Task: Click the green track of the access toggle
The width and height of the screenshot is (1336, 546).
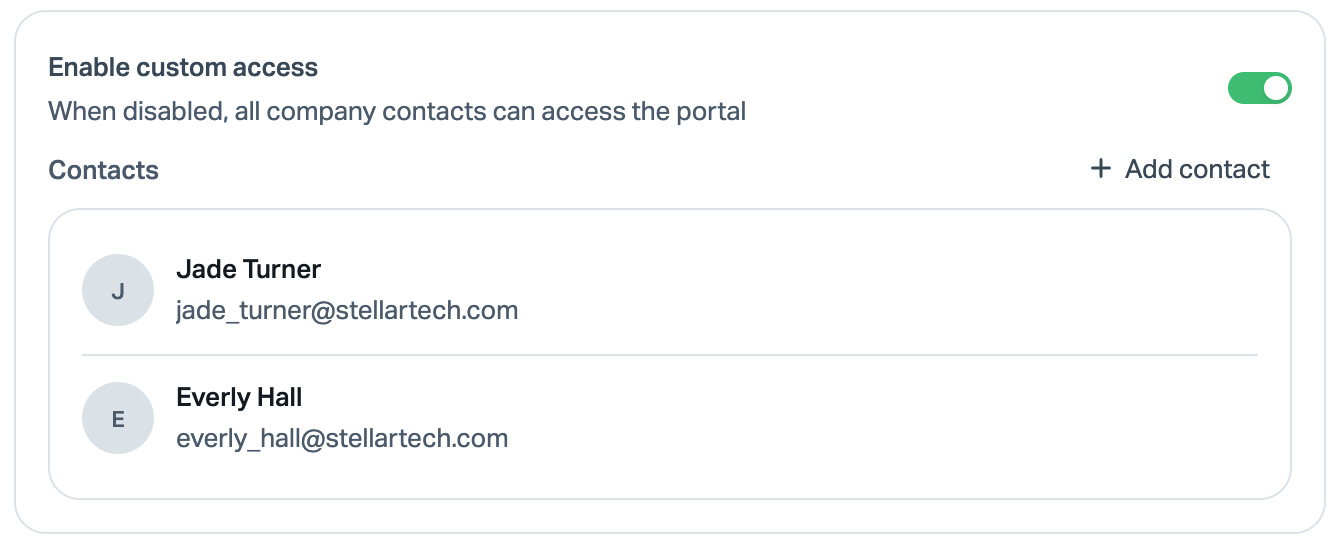Action: coord(1244,88)
